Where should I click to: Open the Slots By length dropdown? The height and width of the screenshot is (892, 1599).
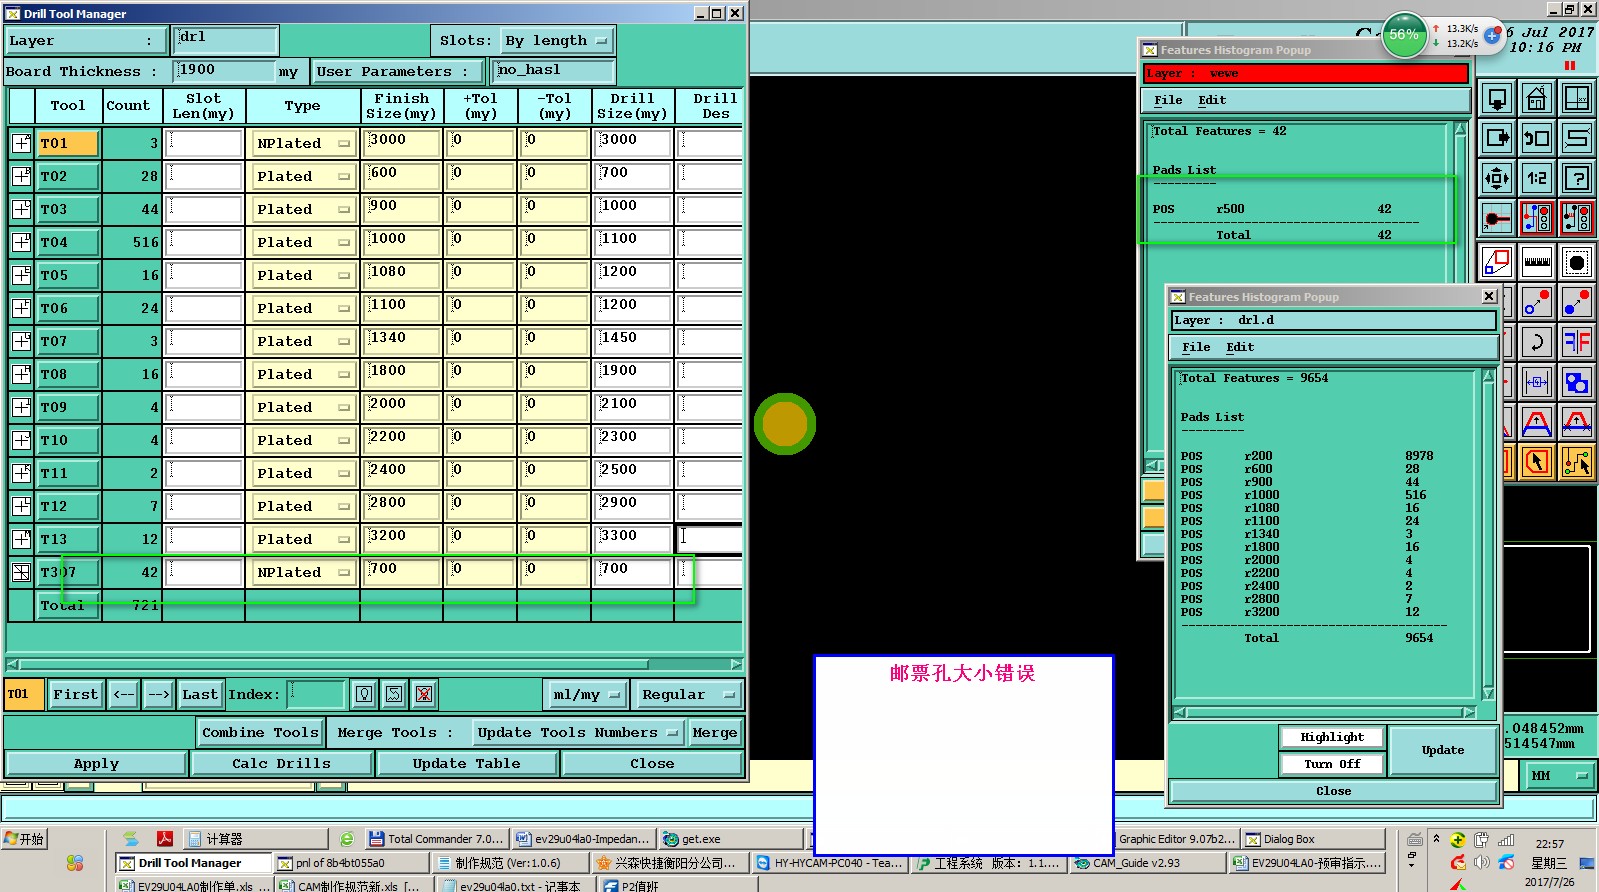pos(556,41)
